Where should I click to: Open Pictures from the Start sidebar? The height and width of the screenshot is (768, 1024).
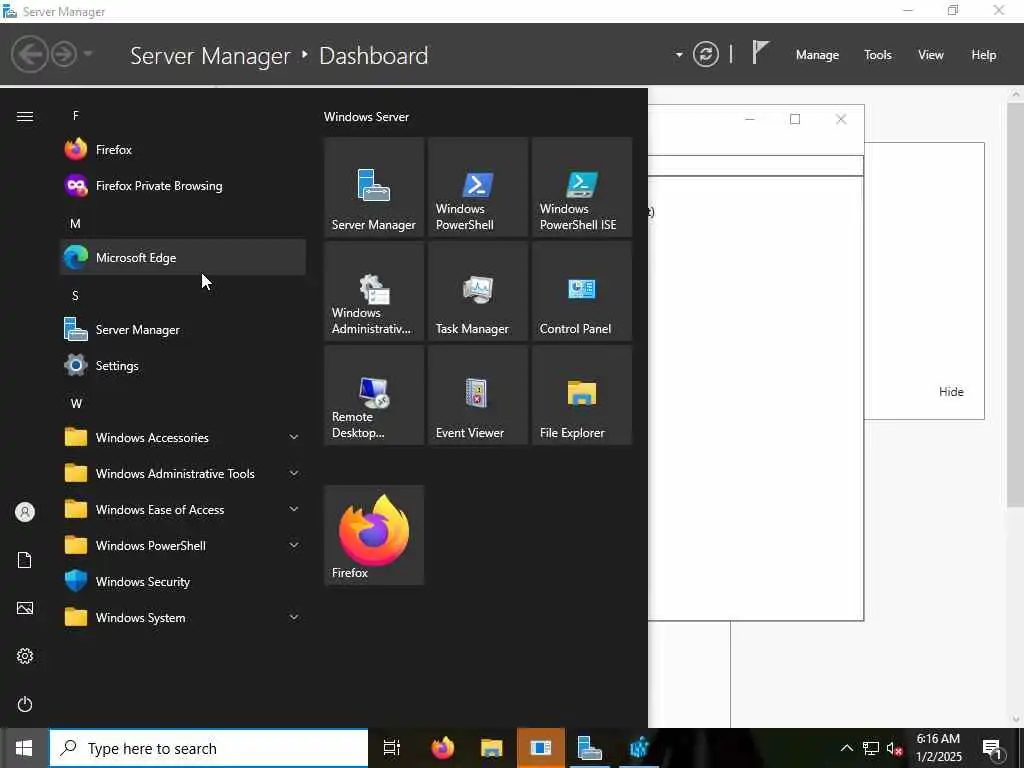click(x=25, y=608)
